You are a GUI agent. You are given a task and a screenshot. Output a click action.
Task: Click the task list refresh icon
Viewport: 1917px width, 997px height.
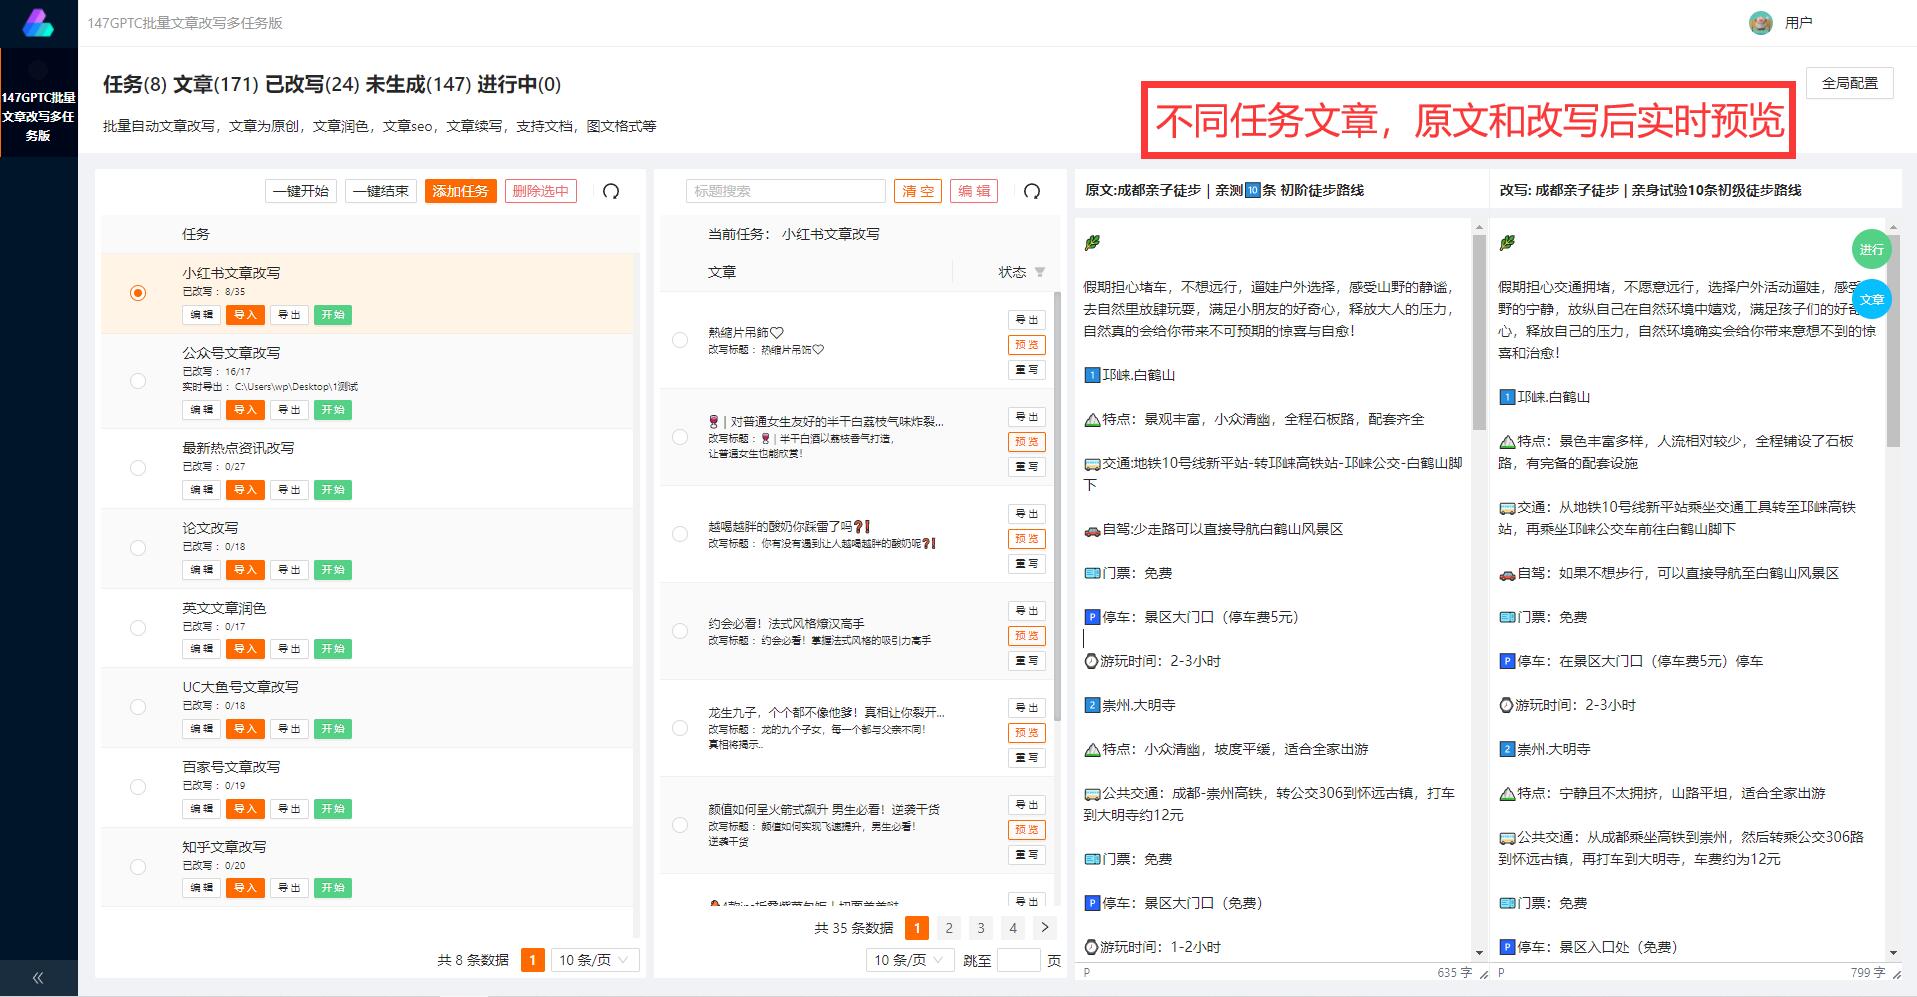click(611, 191)
